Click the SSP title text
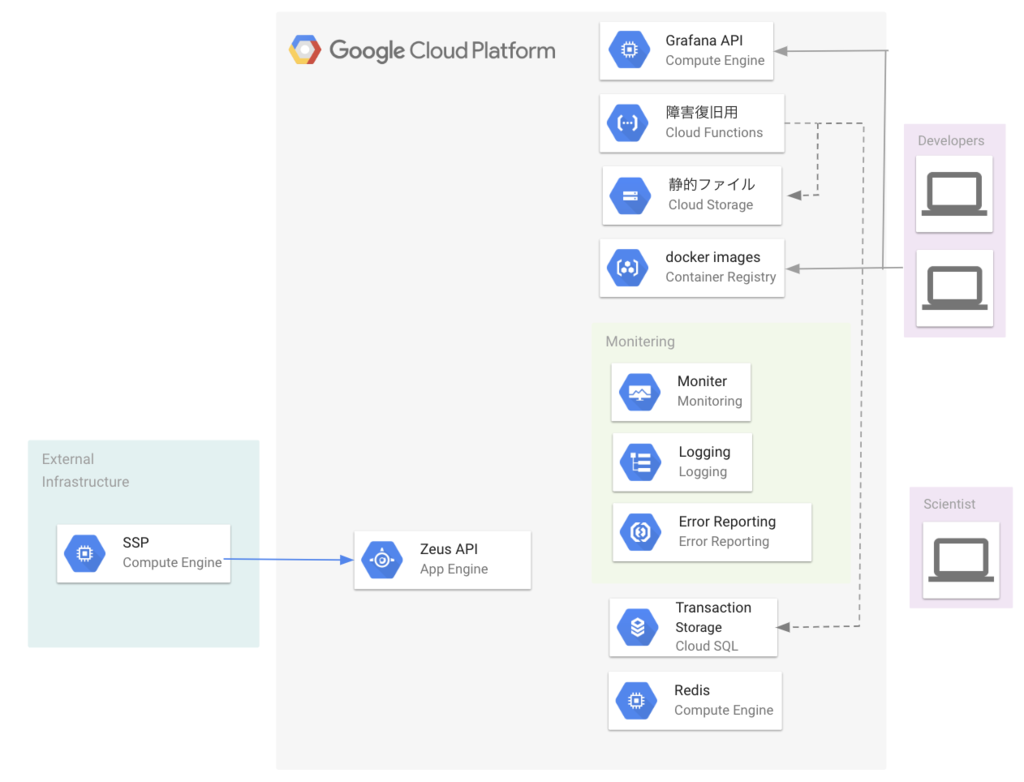1024x782 pixels. 136,543
